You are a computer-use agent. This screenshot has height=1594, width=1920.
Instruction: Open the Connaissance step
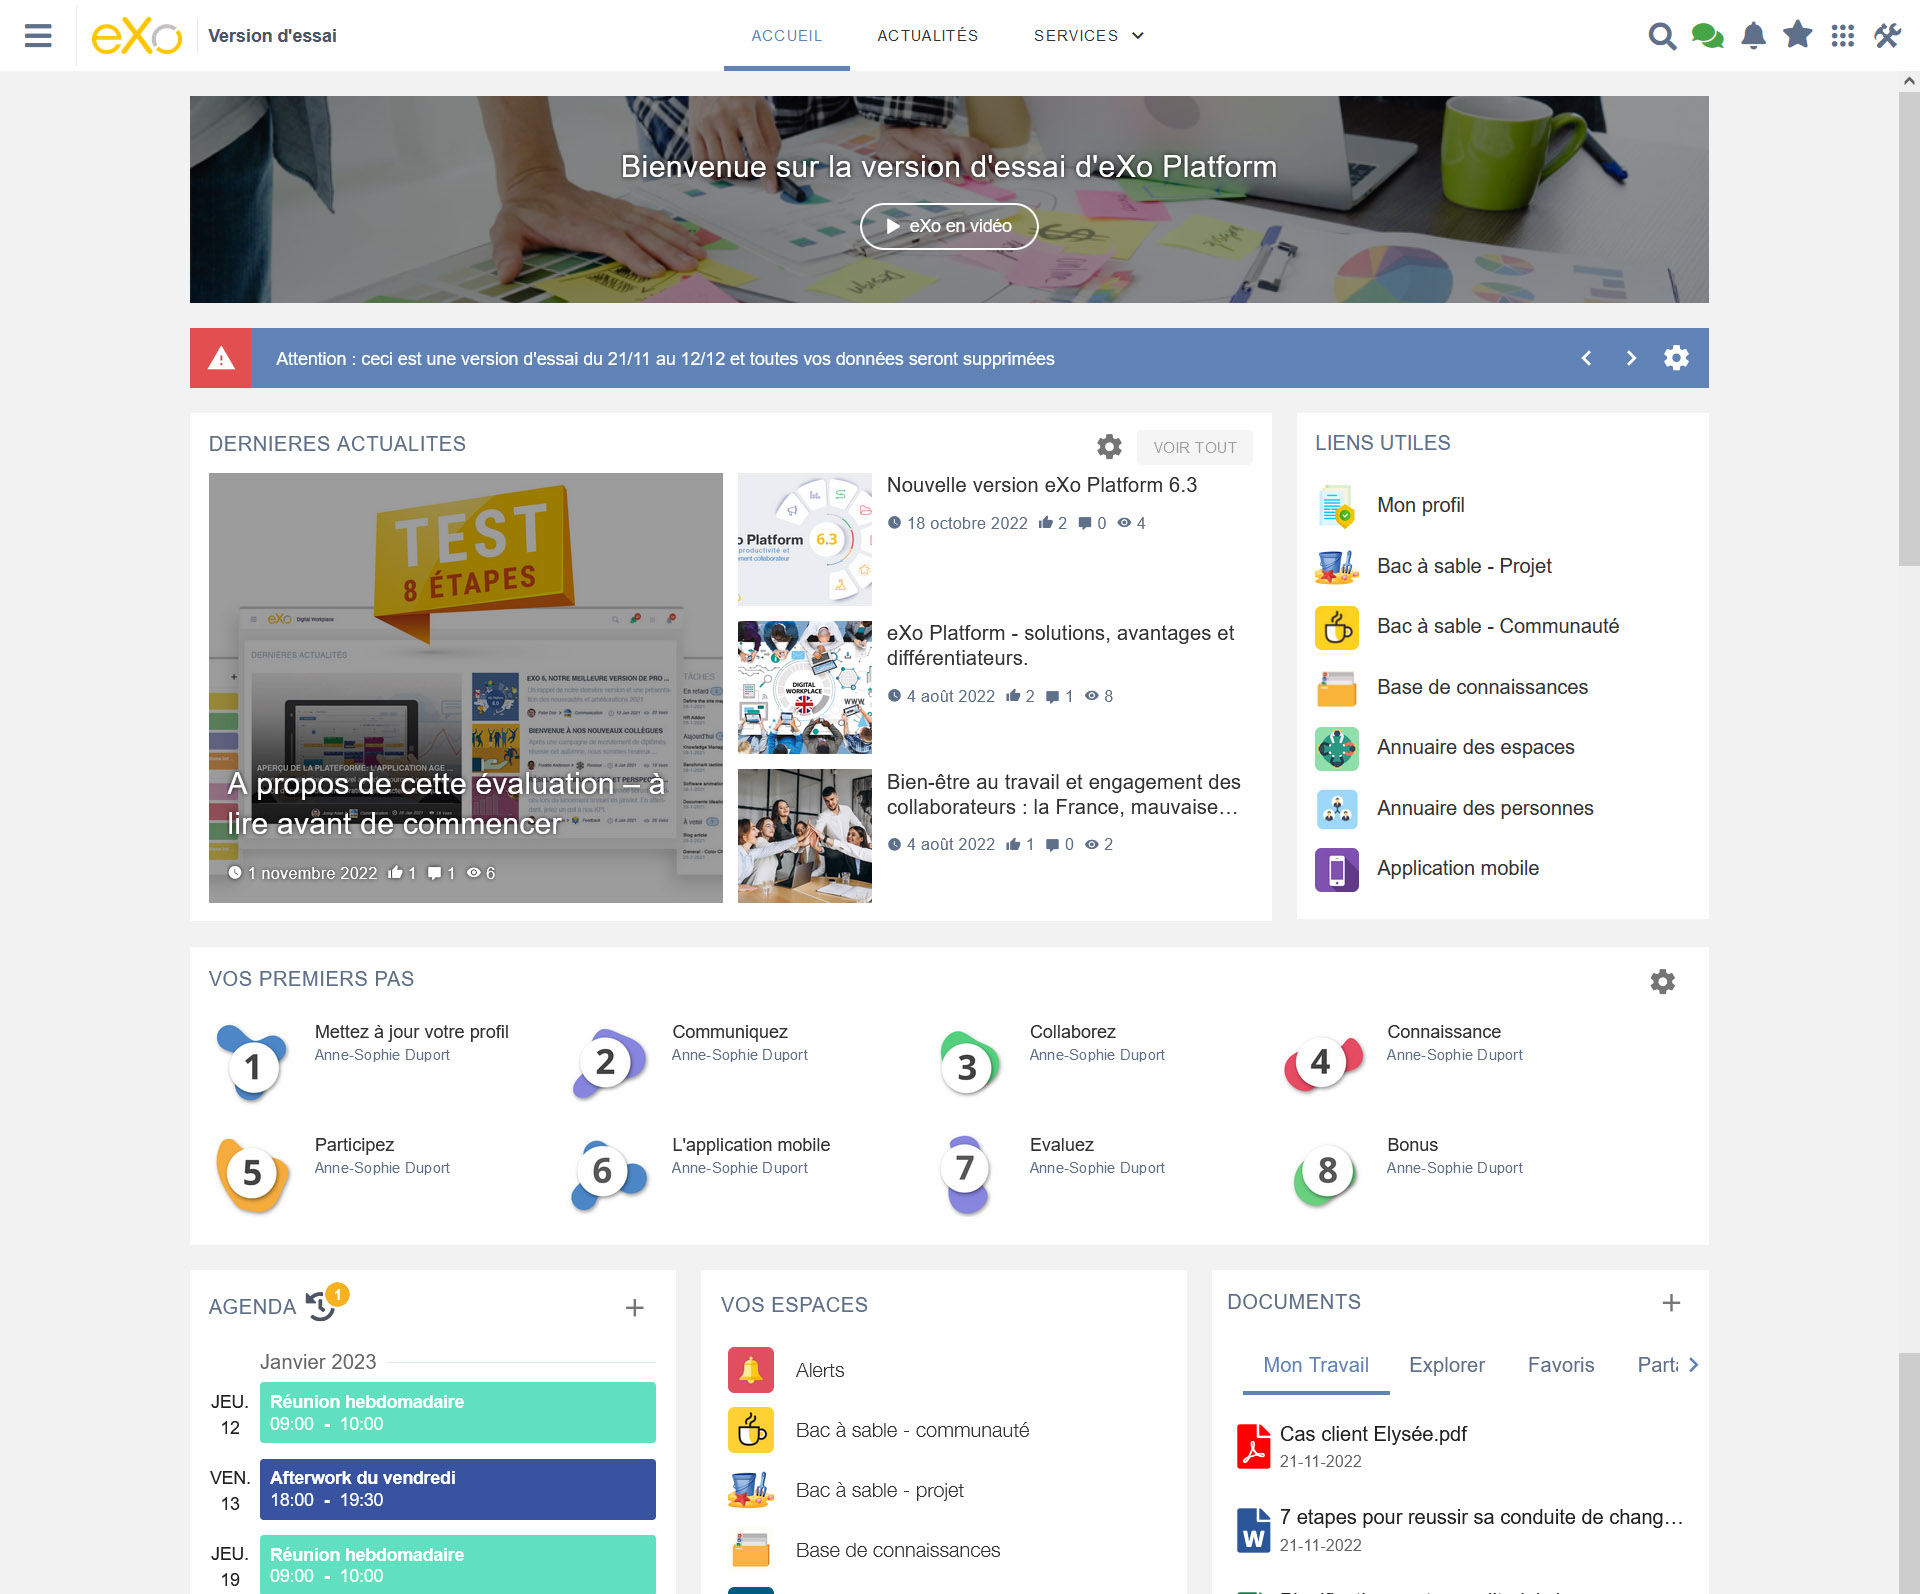tap(1444, 1032)
